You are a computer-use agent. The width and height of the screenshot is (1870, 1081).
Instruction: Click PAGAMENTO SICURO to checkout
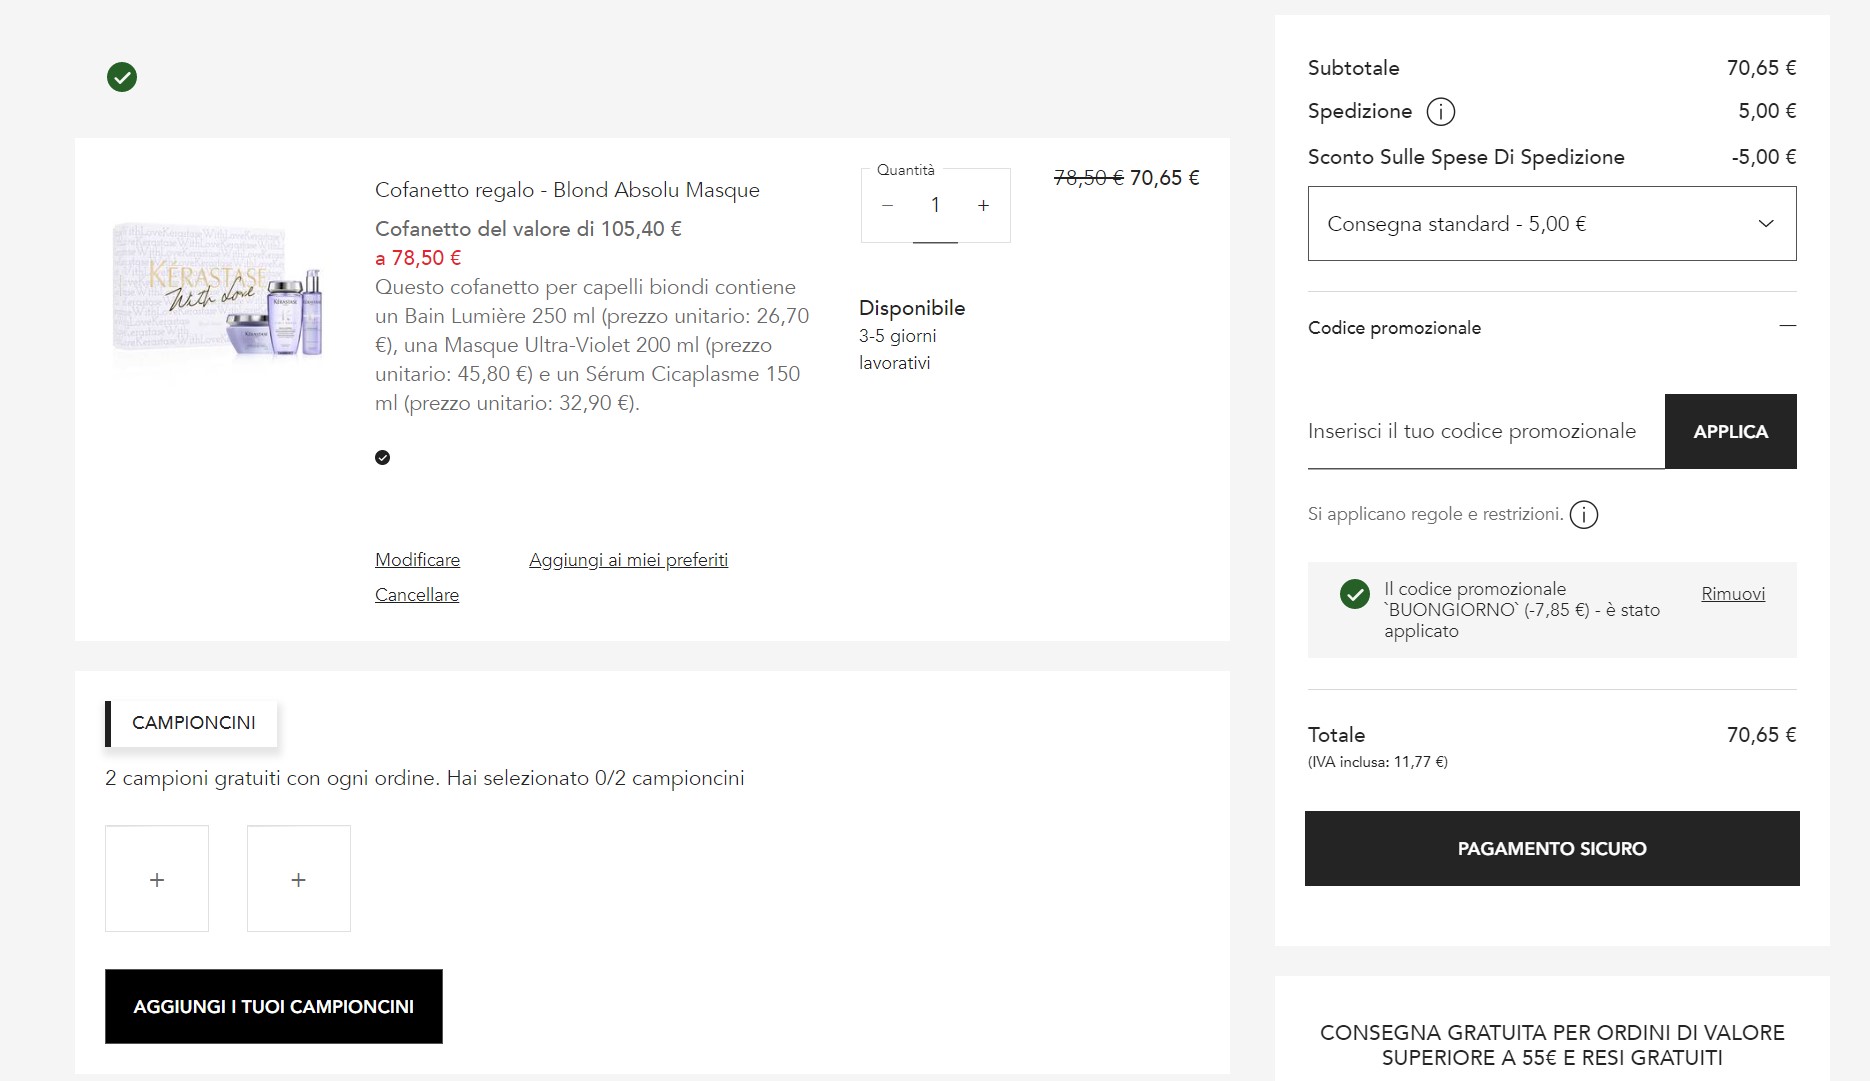(1552, 848)
